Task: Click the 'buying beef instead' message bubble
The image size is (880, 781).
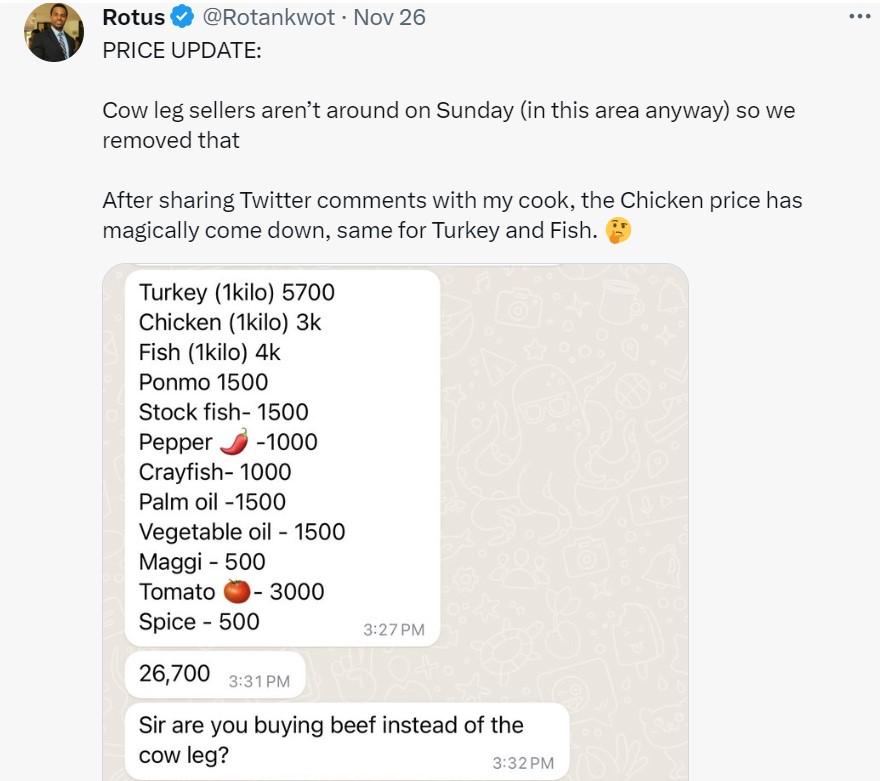Action: click(331, 739)
